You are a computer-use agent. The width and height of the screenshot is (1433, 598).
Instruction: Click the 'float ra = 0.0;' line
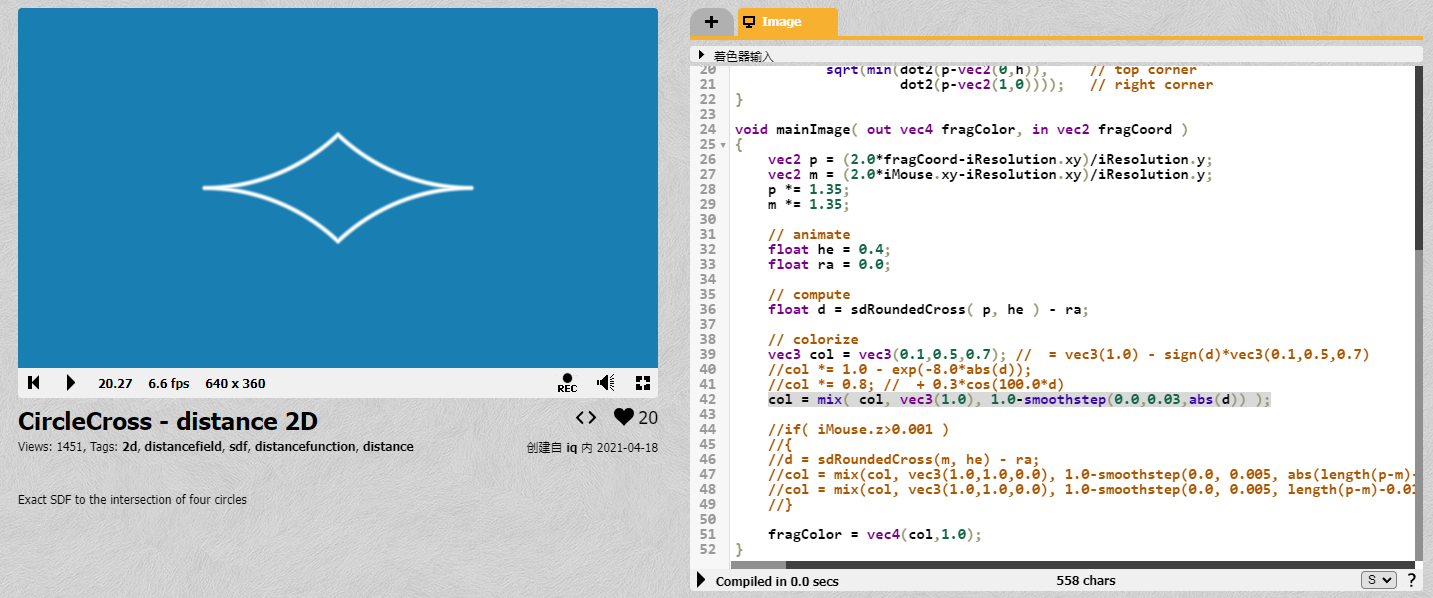click(x=829, y=264)
